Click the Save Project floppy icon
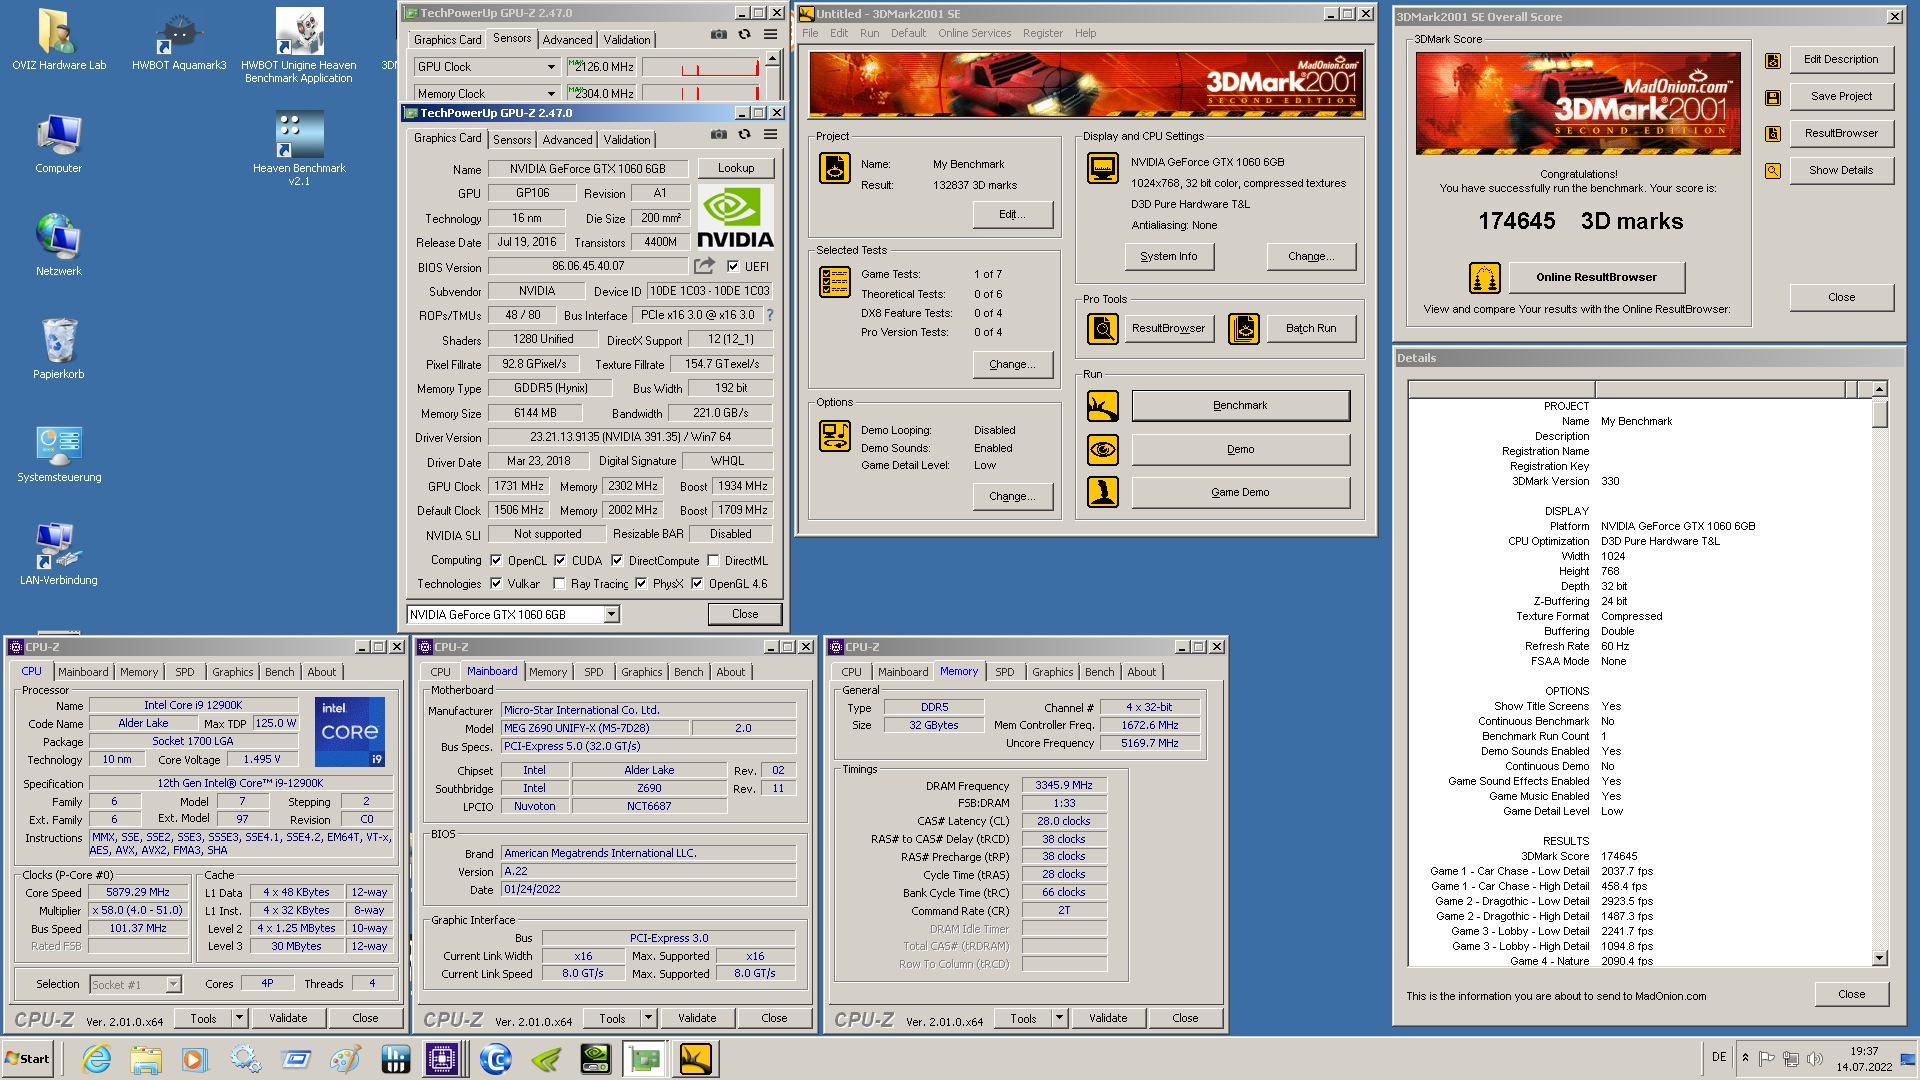Screen dimensions: 1920x1080 [x=1773, y=97]
